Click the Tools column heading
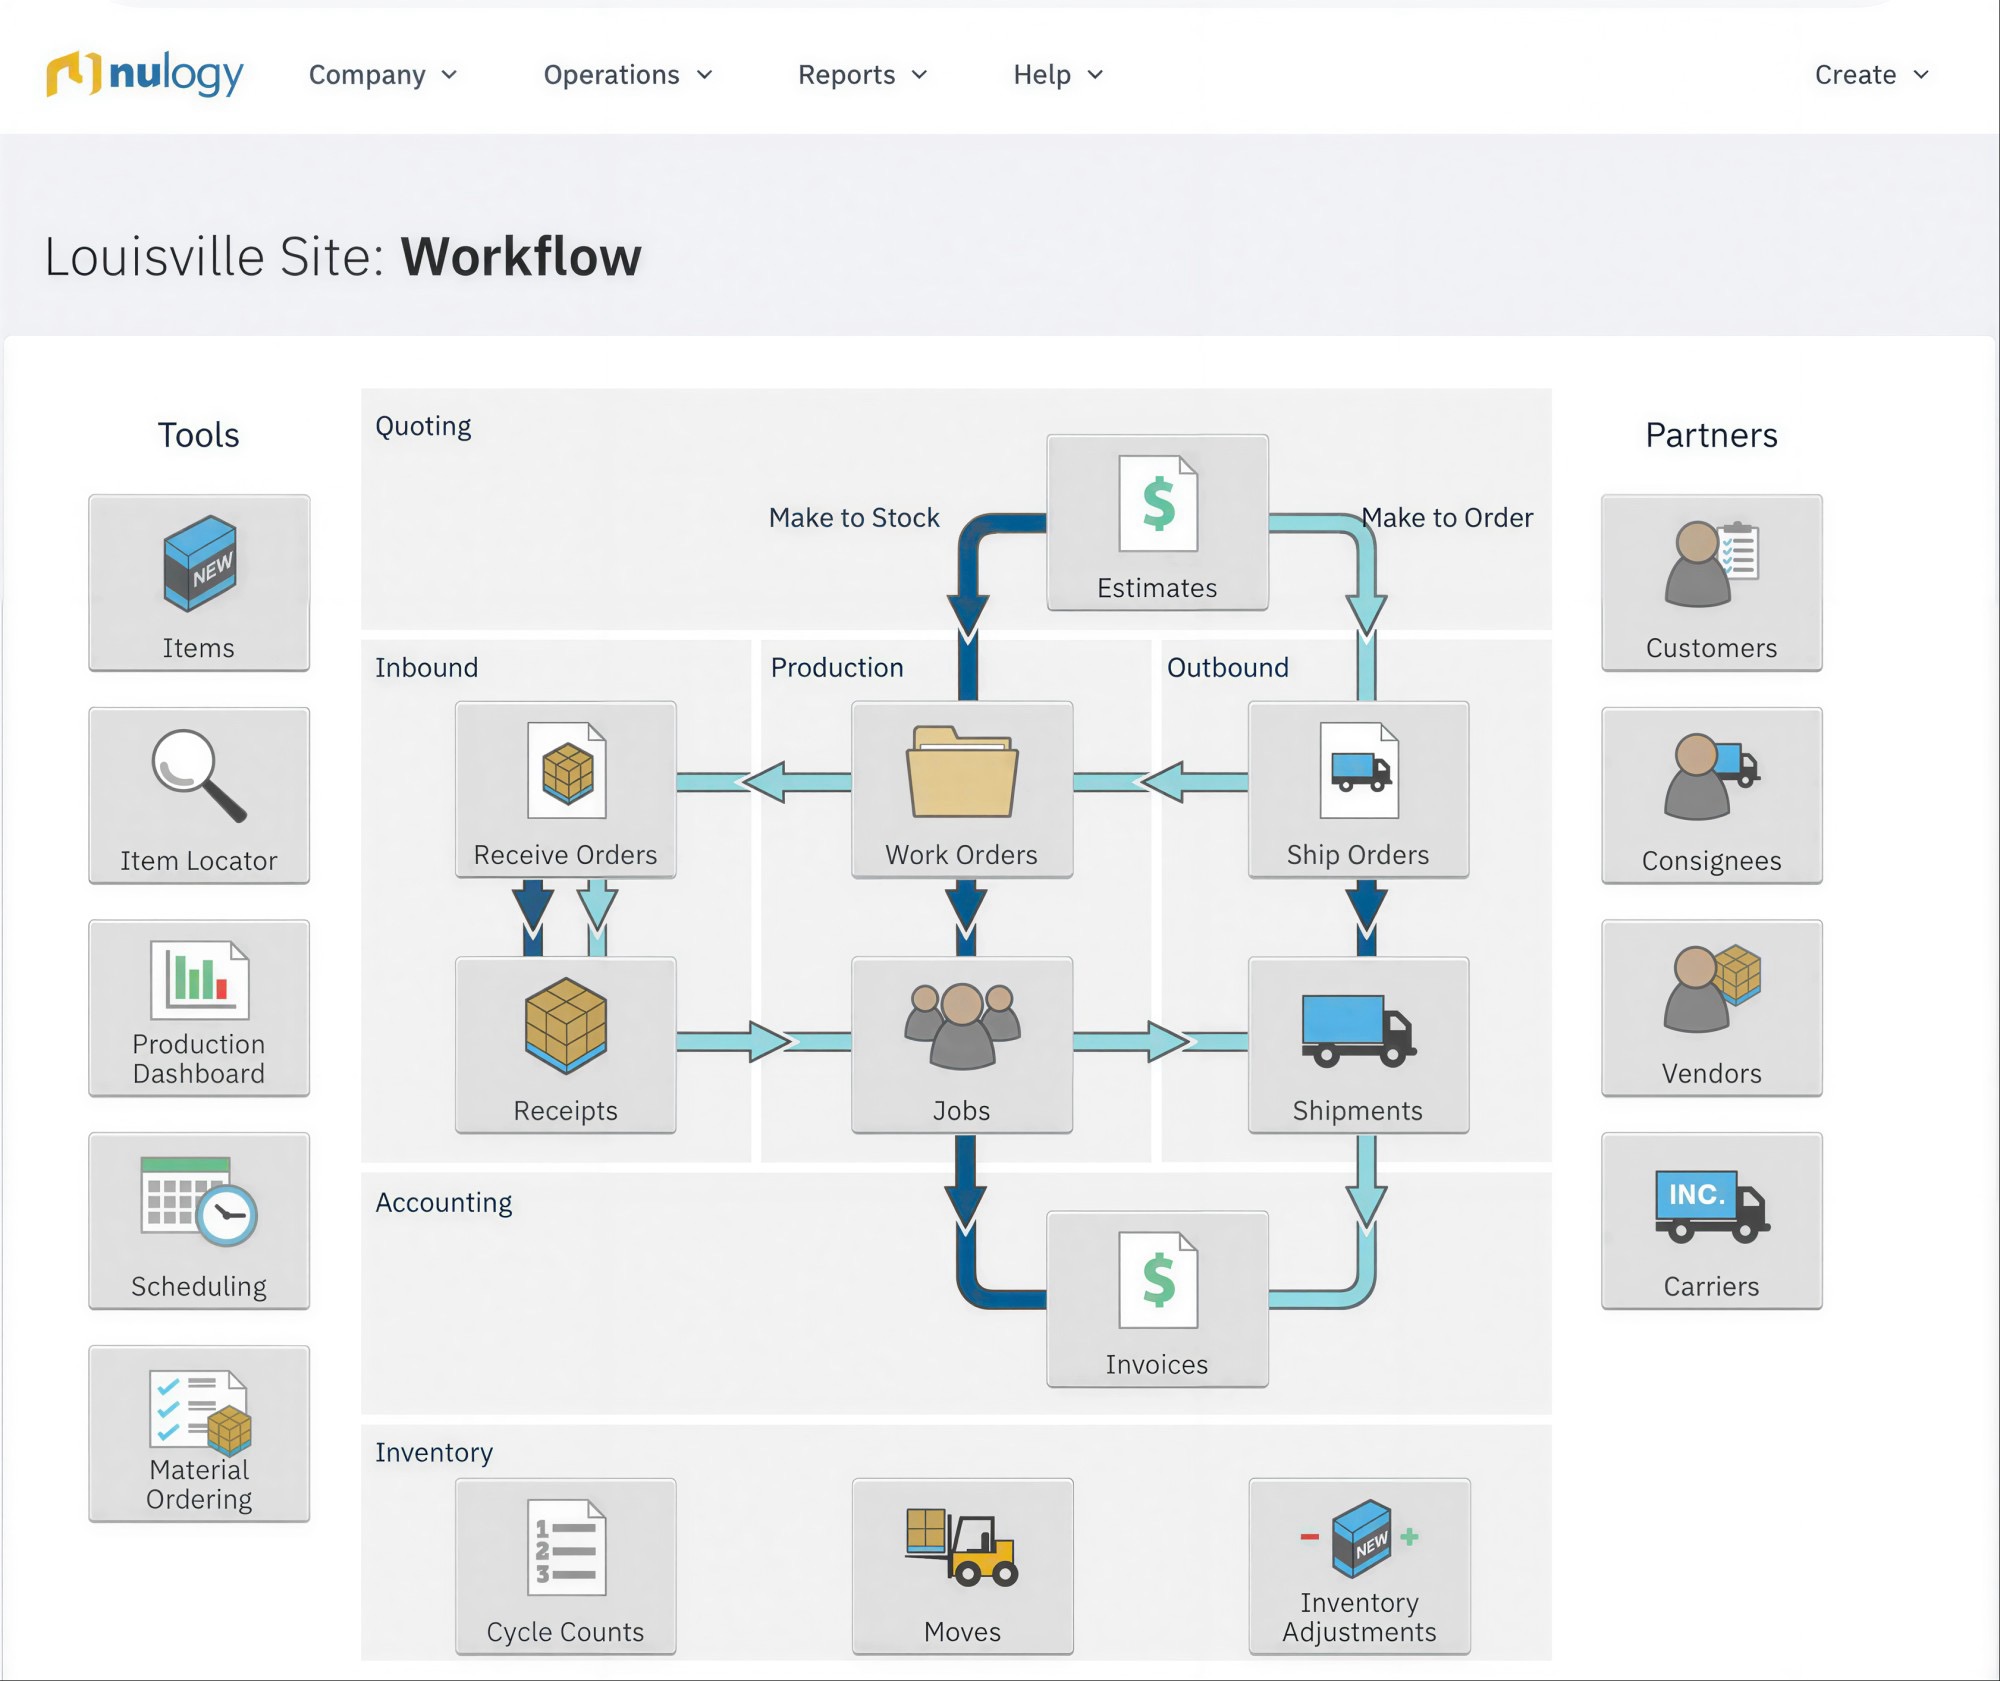Viewport: 2000px width, 1681px height. (x=199, y=435)
